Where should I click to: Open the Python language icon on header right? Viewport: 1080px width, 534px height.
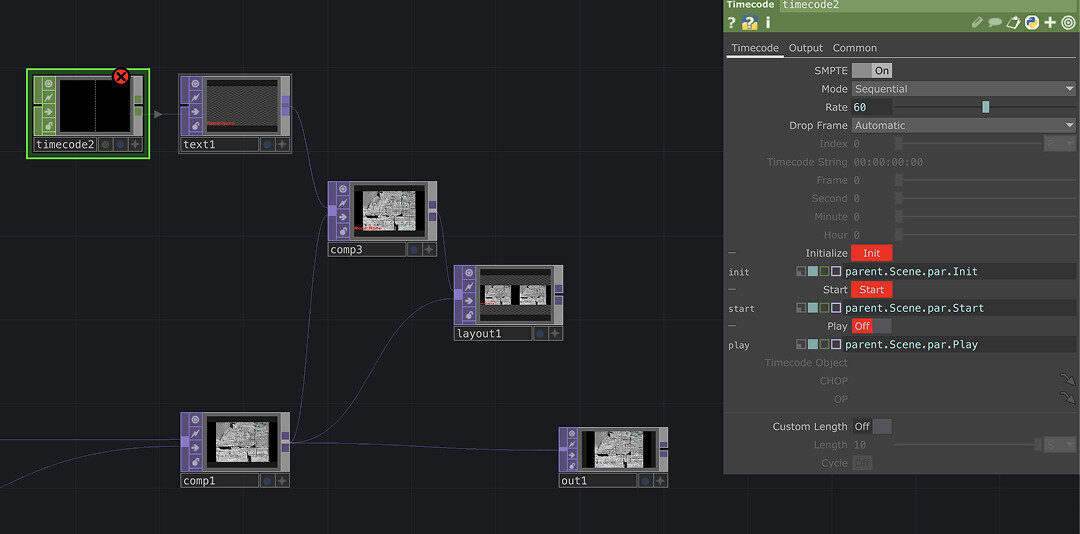1032,23
